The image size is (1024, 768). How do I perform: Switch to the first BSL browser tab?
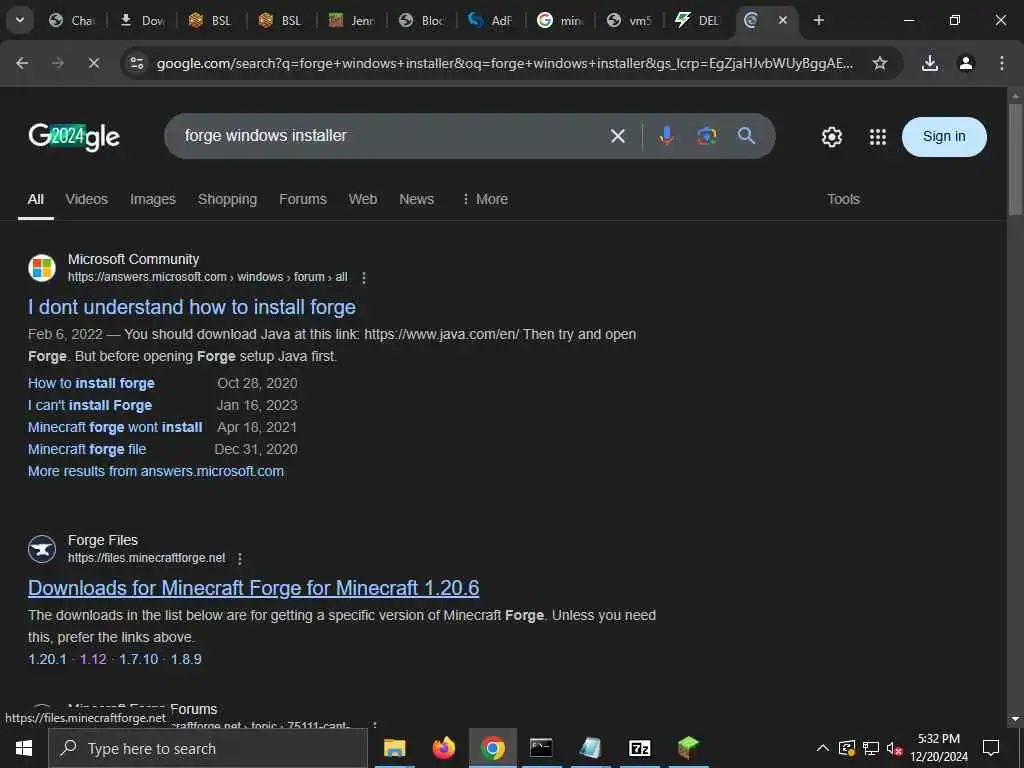pyautogui.click(x=212, y=20)
